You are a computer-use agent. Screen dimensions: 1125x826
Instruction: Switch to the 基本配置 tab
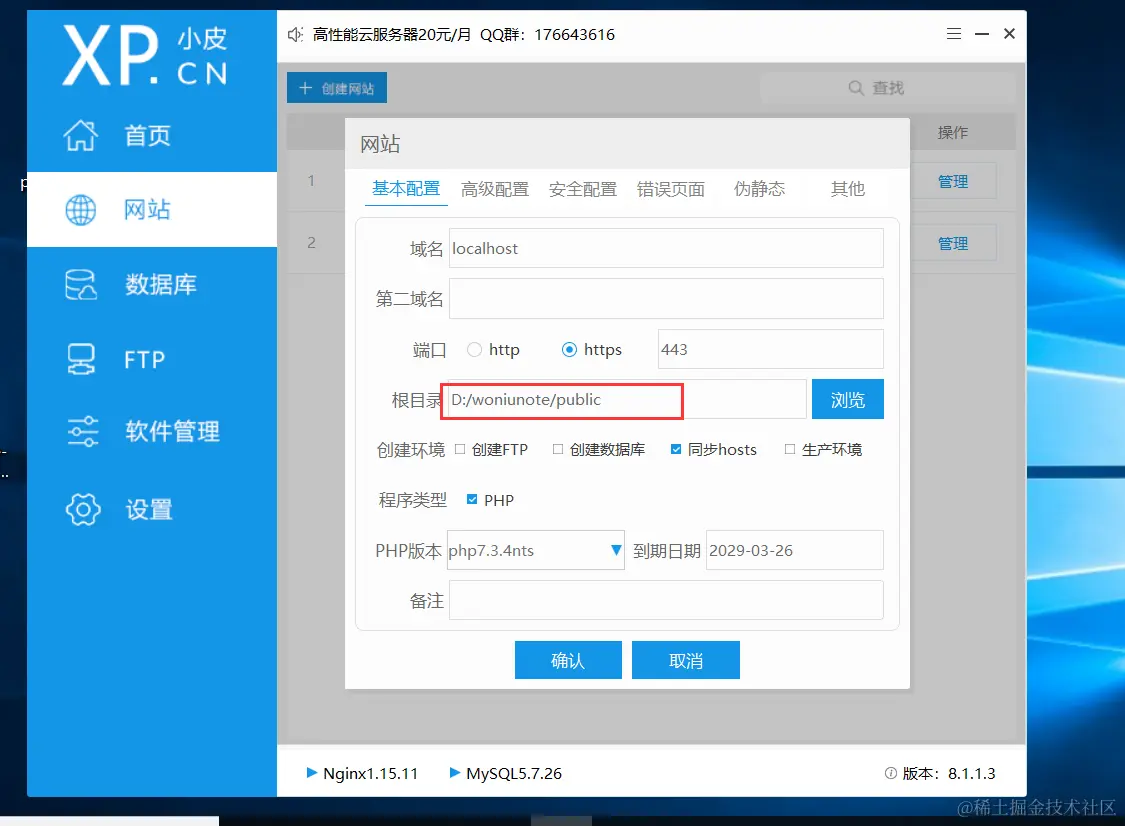406,189
